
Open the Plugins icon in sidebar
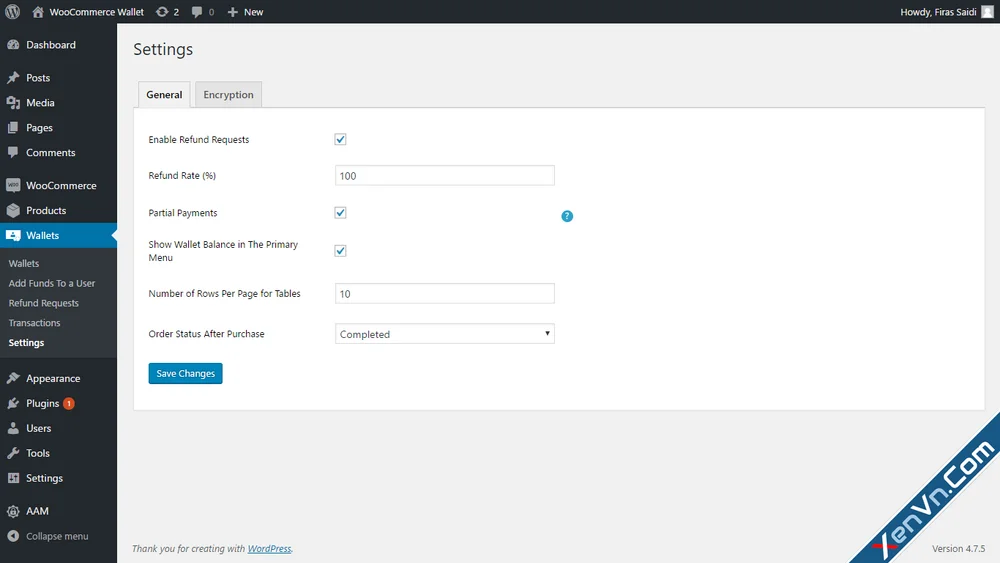click(13, 404)
